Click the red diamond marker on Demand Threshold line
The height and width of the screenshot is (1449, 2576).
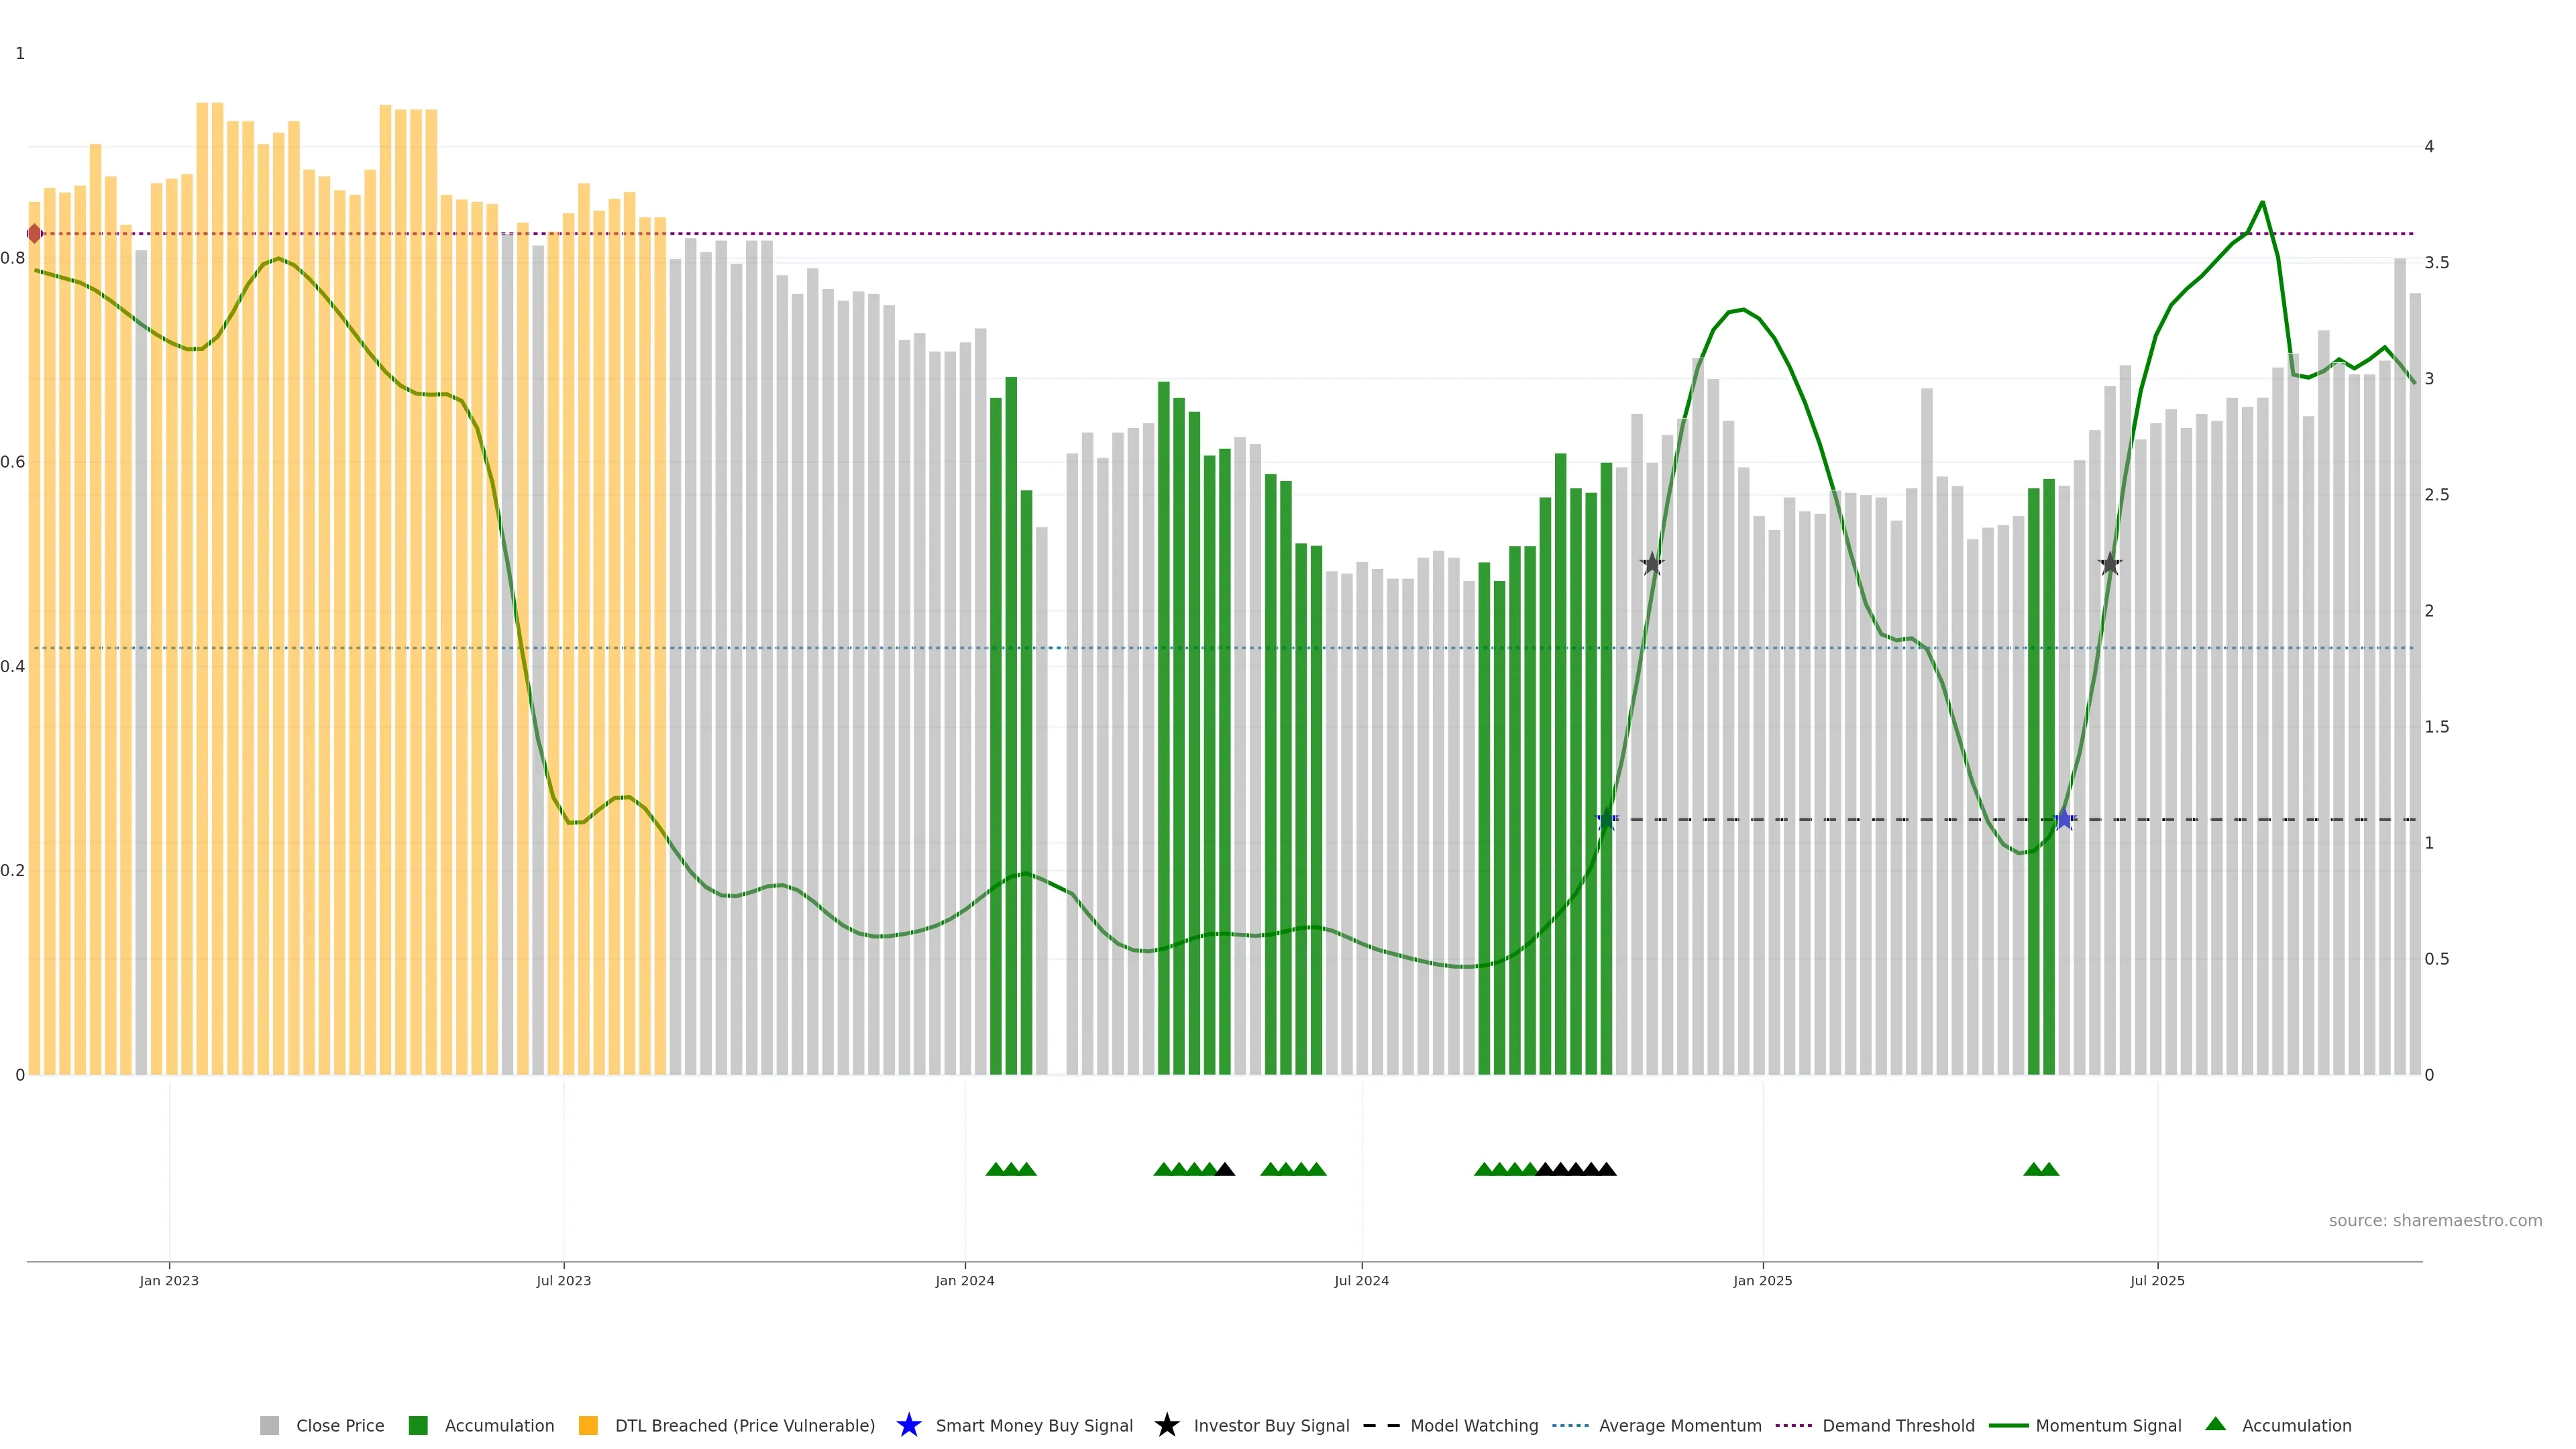coord(35,234)
